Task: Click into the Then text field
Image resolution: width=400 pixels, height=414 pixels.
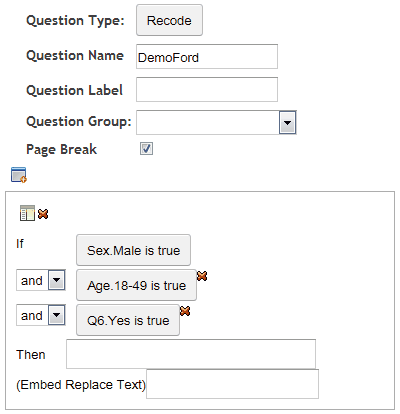Action: click(x=191, y=354)
